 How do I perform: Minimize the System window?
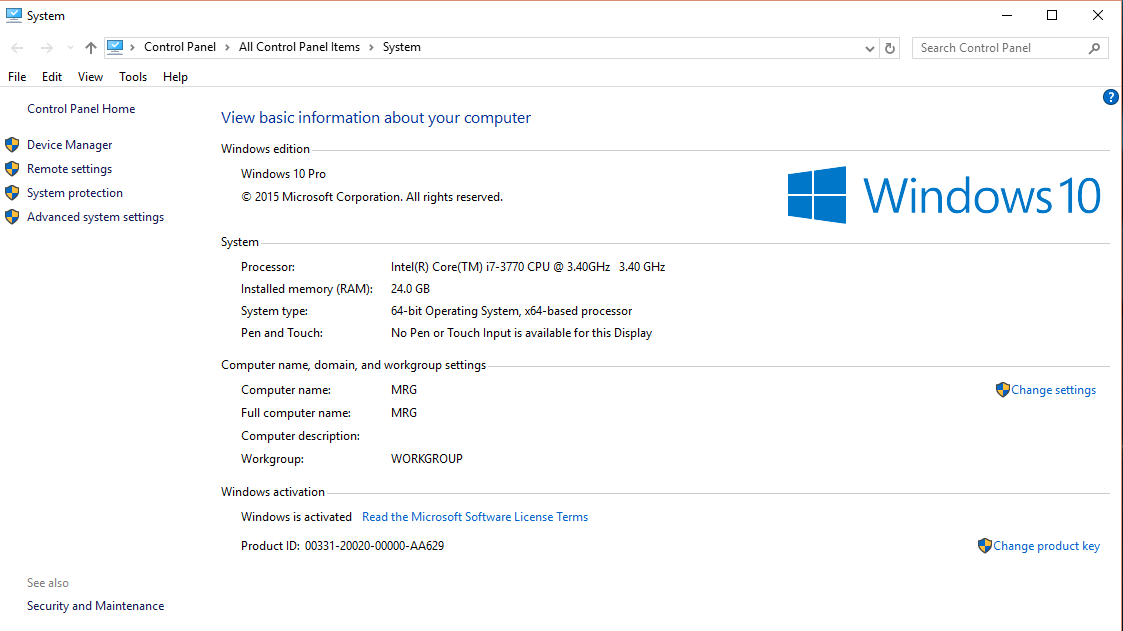coord(1007,15)
